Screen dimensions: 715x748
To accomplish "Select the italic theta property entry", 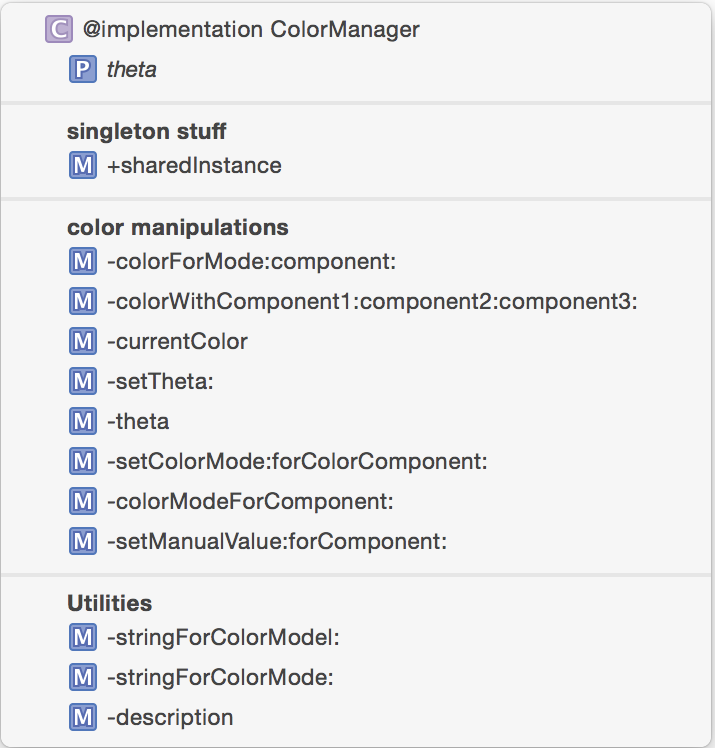I will (131, 70).
